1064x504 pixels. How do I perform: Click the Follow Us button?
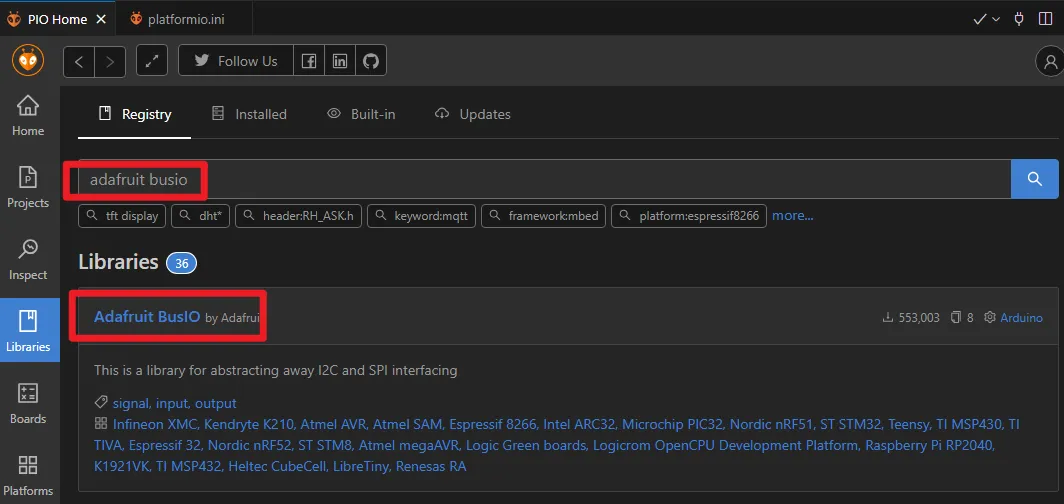236,61
